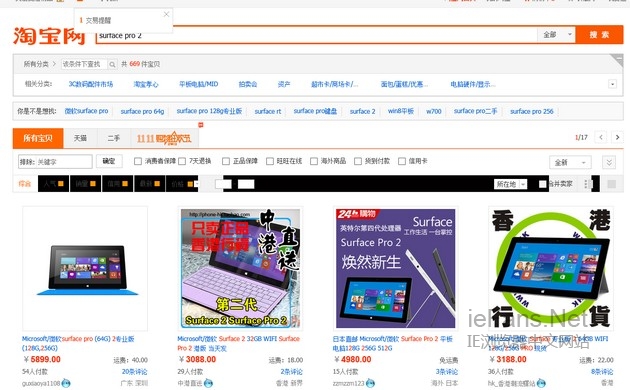Click Wangwang chat icon beside 中港直送
Image resolution: width=630 pixels, height=390 pixels.
point(208,383)
